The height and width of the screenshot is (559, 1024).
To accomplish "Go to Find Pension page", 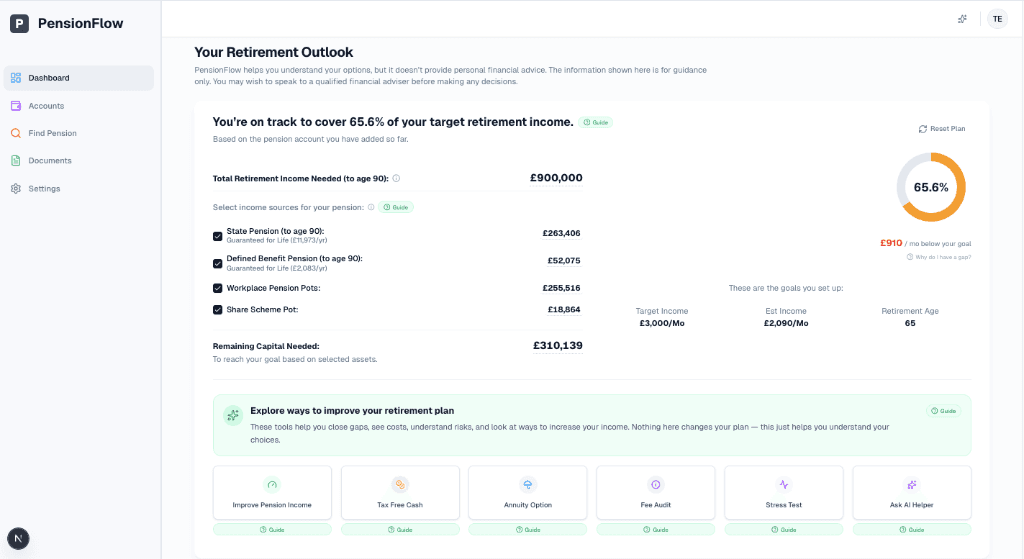I will [x=79, y=133].
